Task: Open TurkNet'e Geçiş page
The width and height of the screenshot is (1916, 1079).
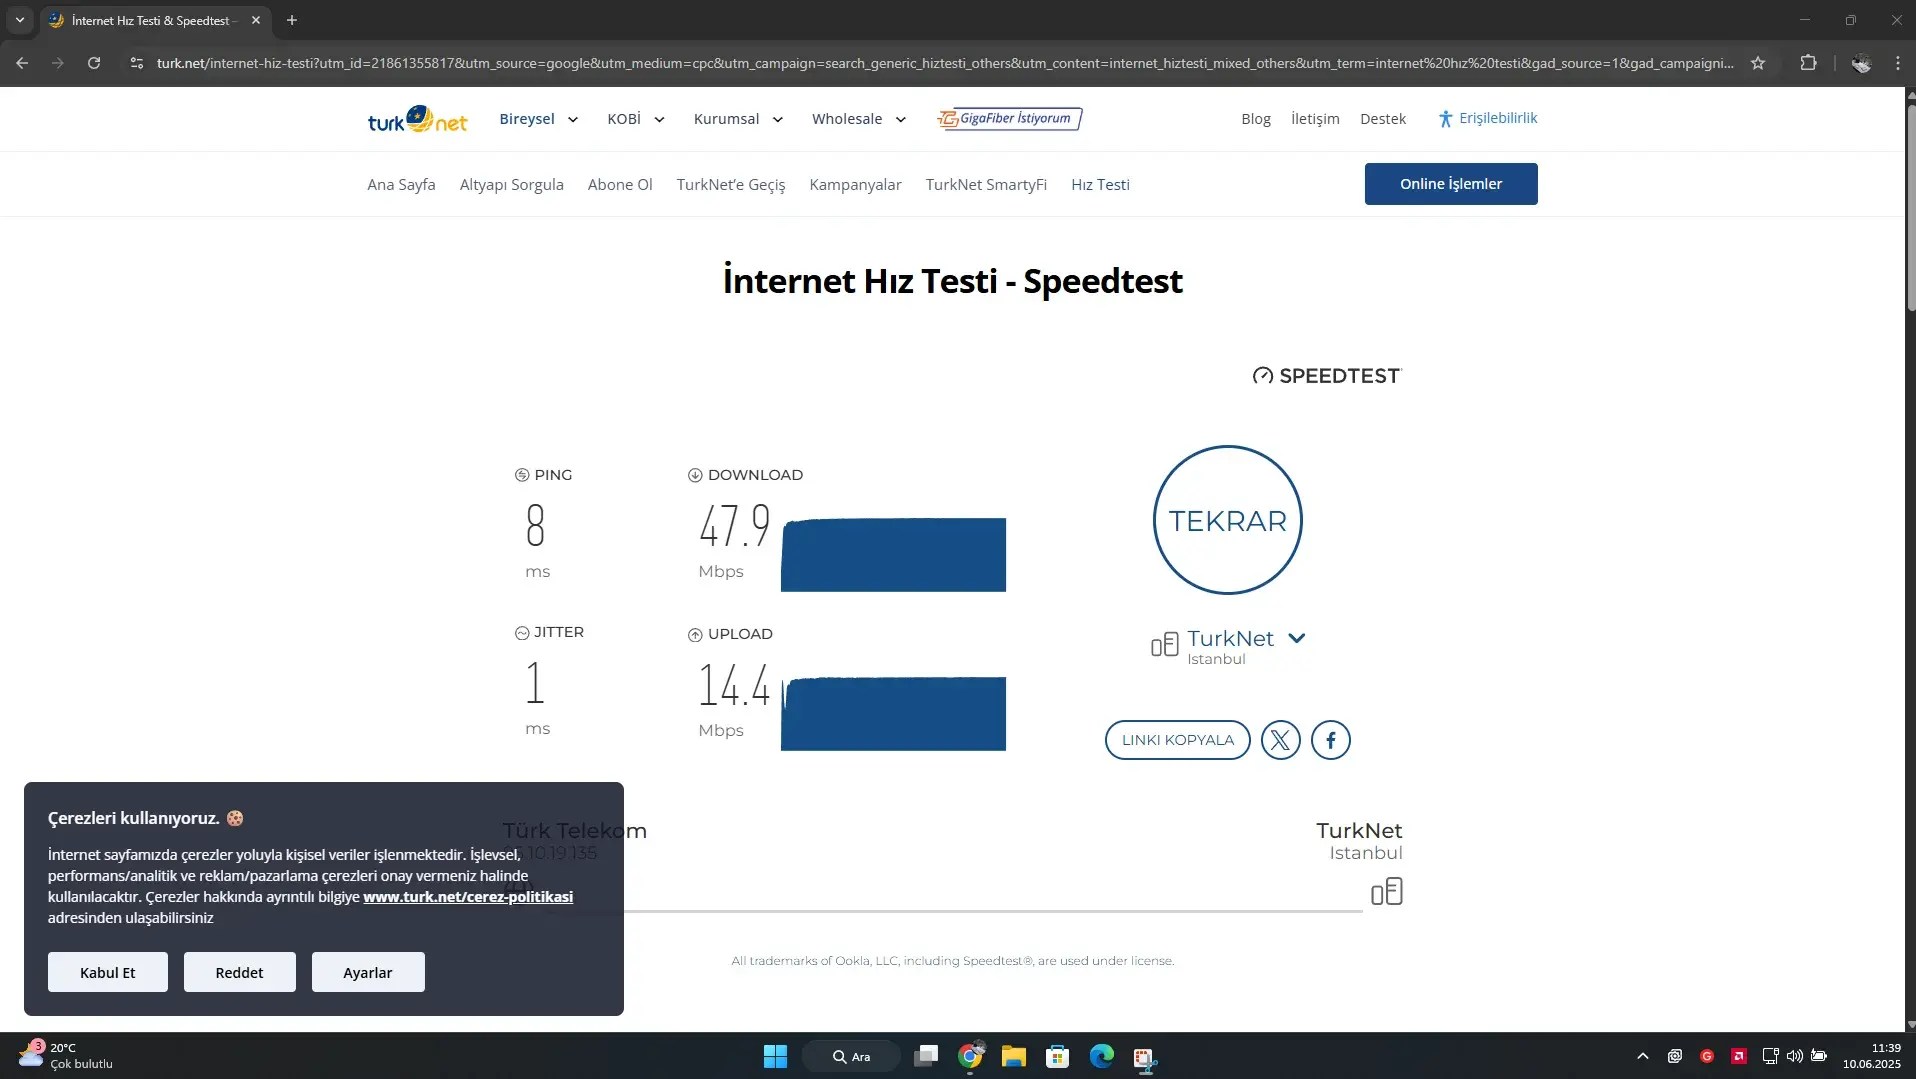Action: (x=731, y=185)
